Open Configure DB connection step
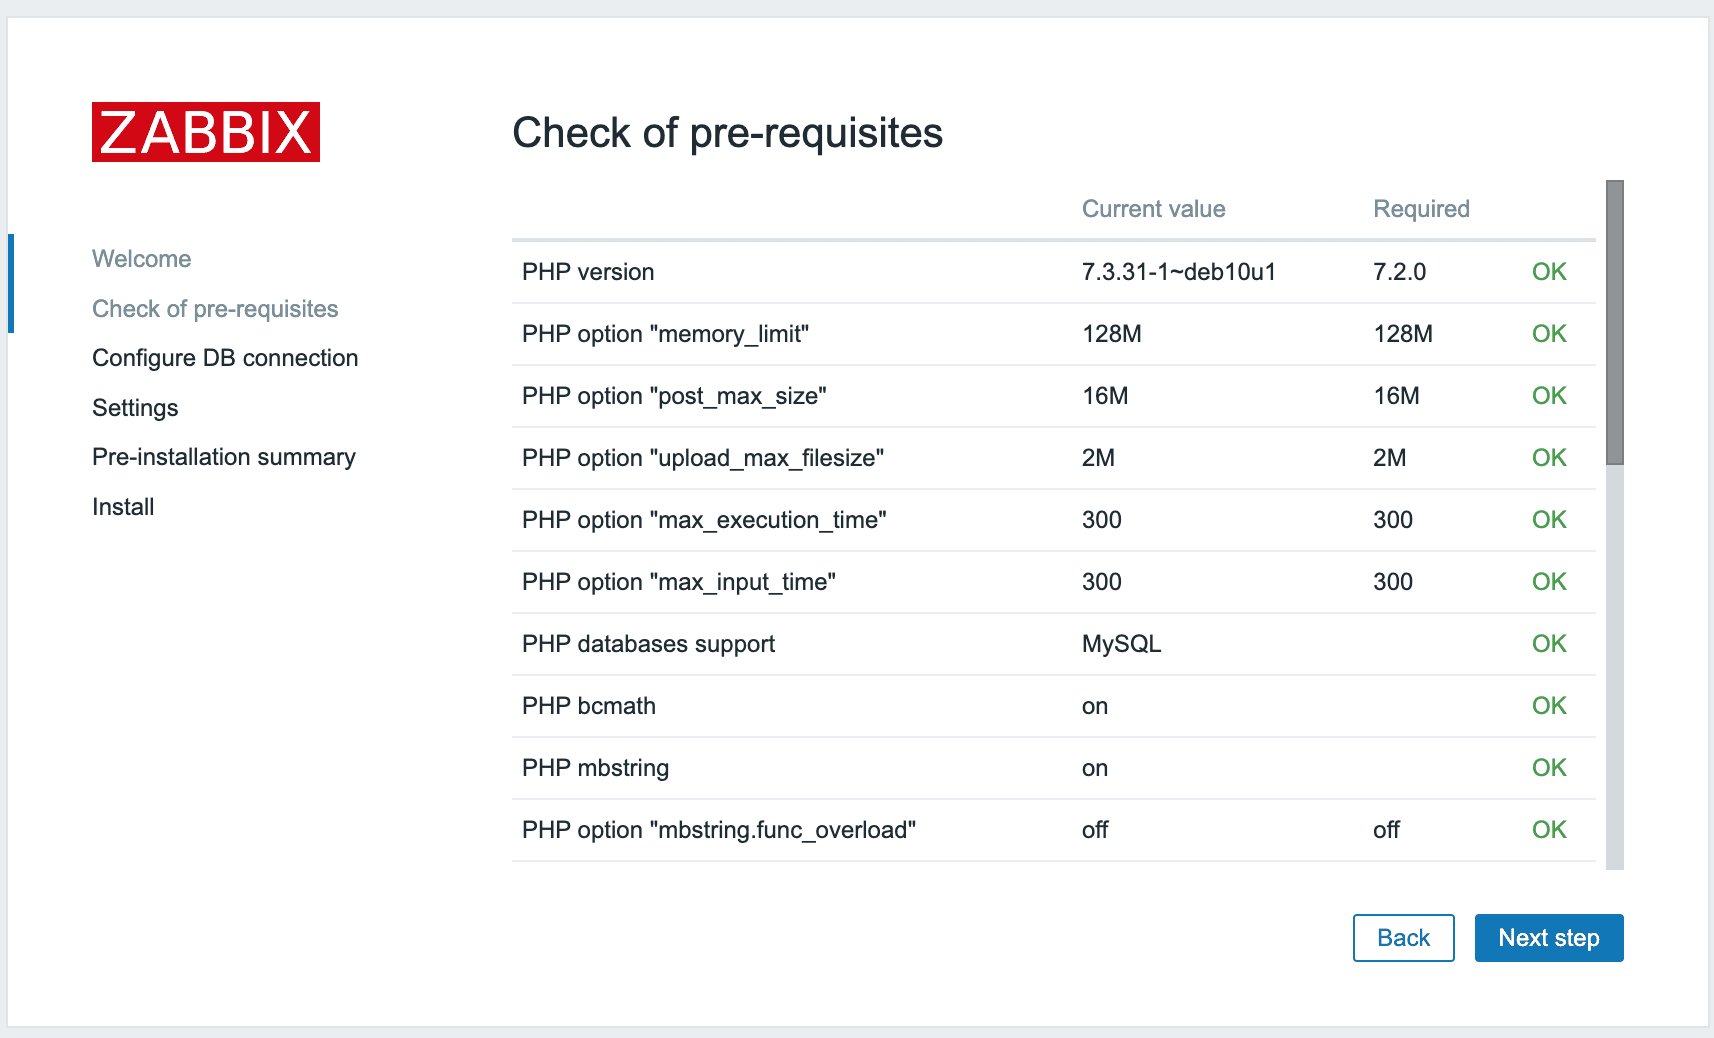Screen dimensions: 1714x1038 [x=225, y=358]
